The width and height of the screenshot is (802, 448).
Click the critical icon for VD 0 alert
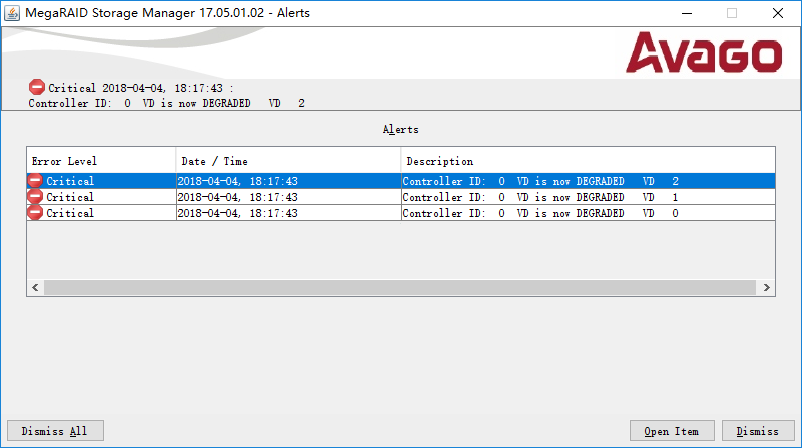(35, 213)
